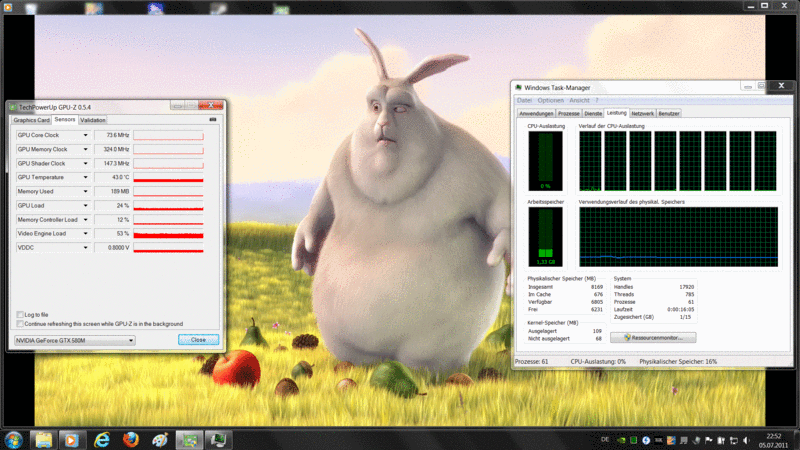Image resolution: width=800 pixels, height=450 pixels.
Task: Open Memory Controller Load sensor dropdown
Action: point(85,220)
